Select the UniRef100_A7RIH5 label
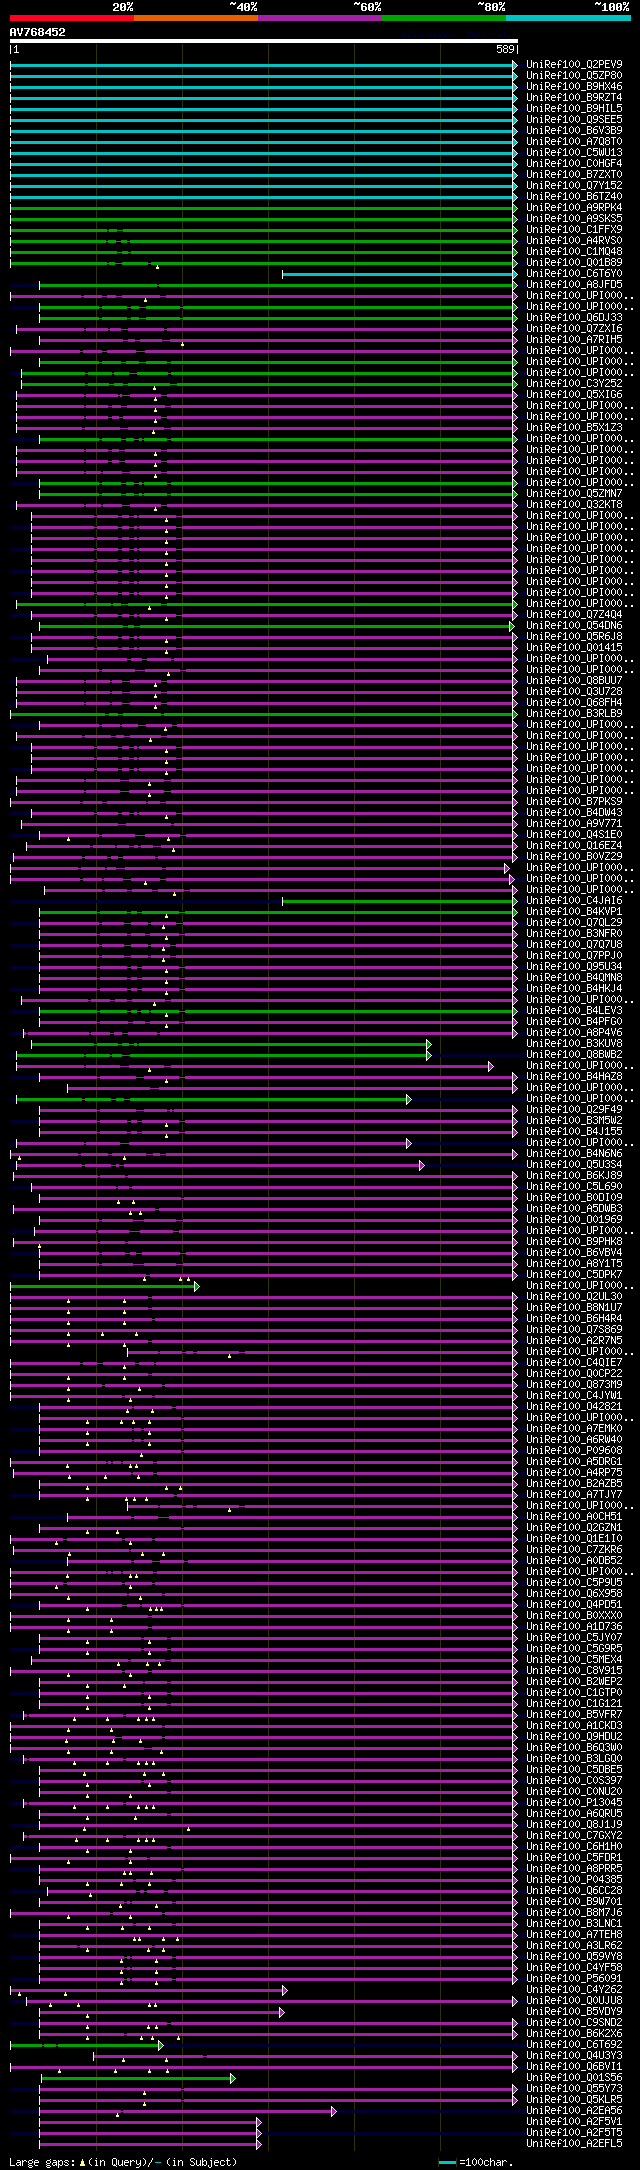 [x=574, y=339]
